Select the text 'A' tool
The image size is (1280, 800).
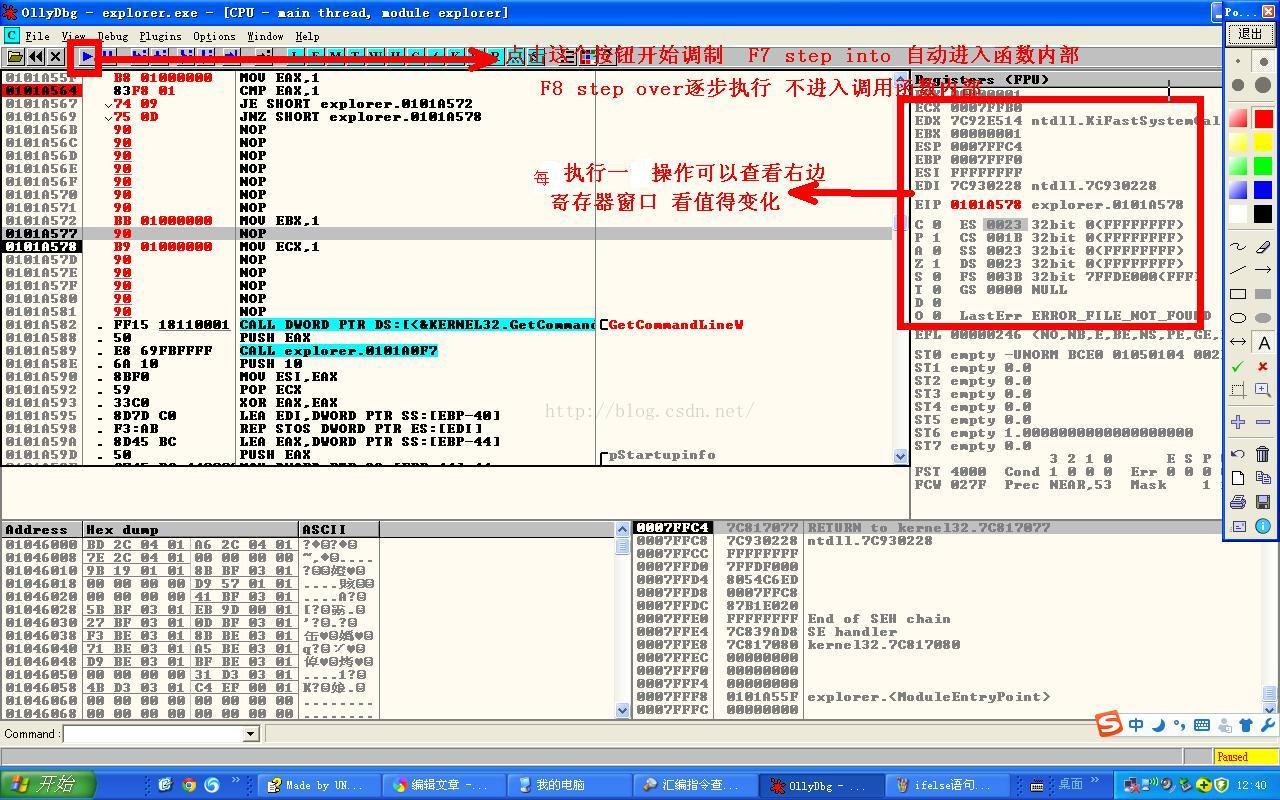tap(1263, 342)
